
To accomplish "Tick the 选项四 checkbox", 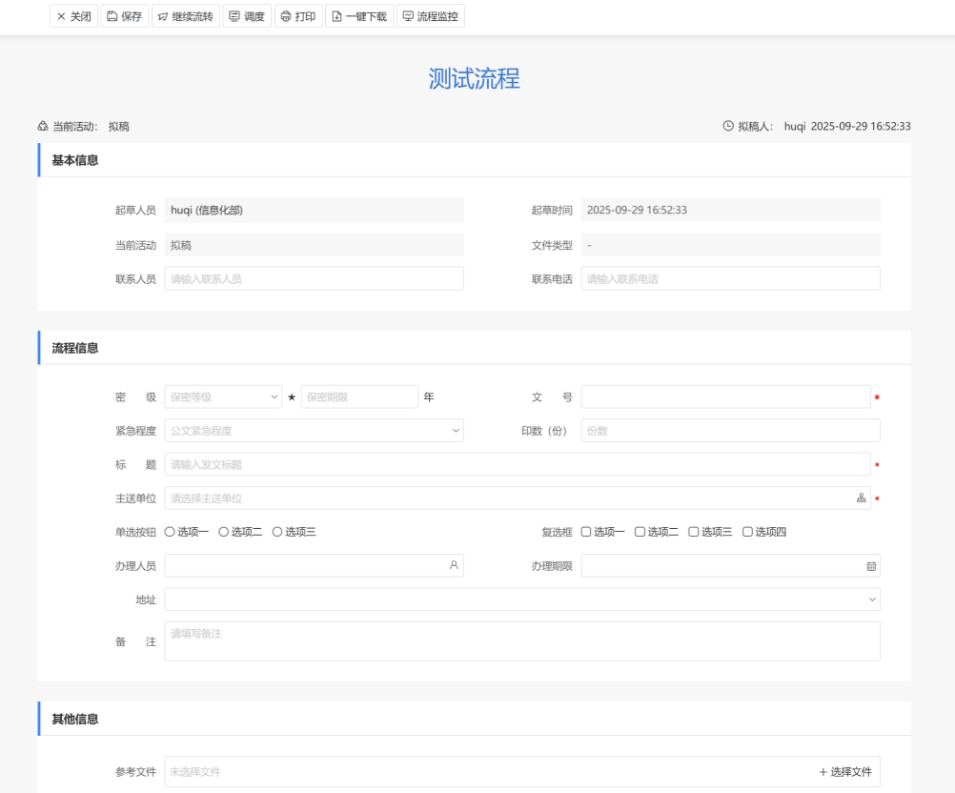I will [747, 532].
